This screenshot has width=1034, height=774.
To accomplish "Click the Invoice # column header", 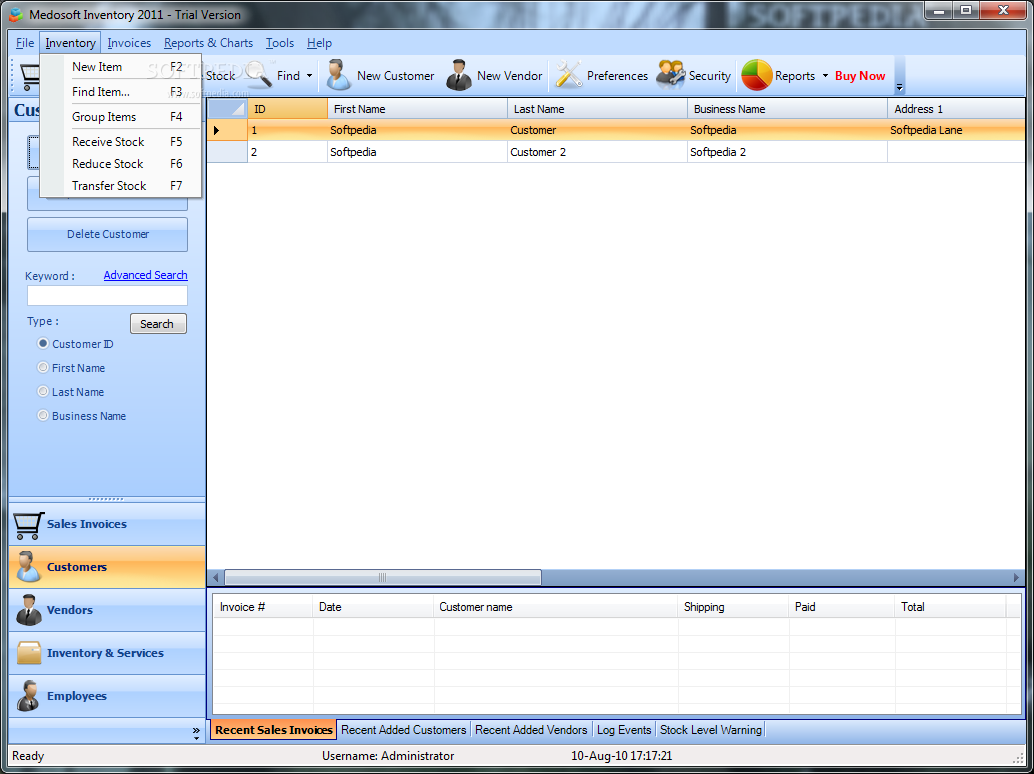I will tap(263, 607).
